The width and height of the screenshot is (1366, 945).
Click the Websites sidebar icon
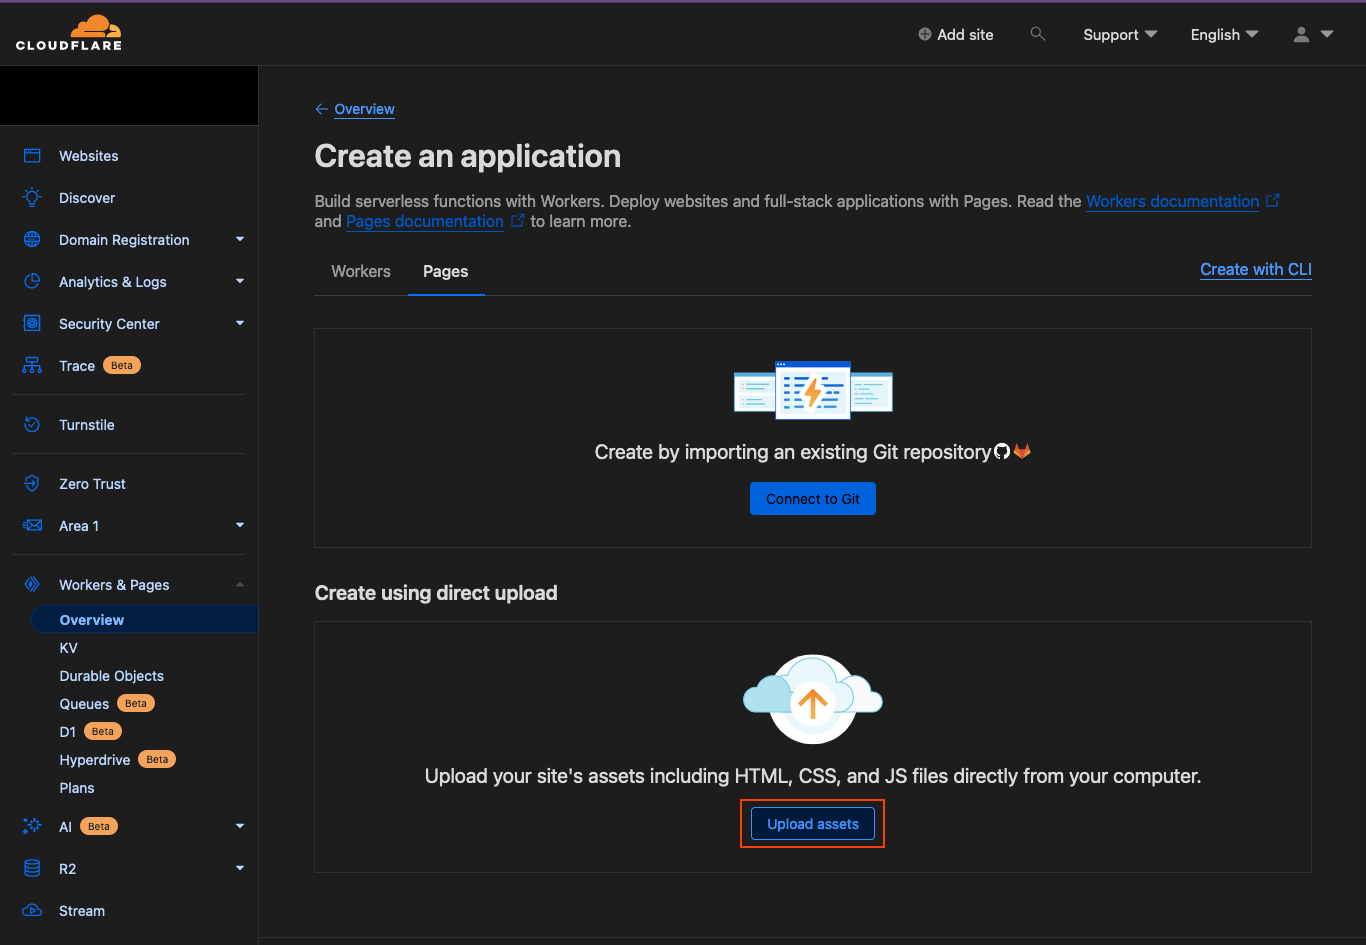click(x=32, y=156)
